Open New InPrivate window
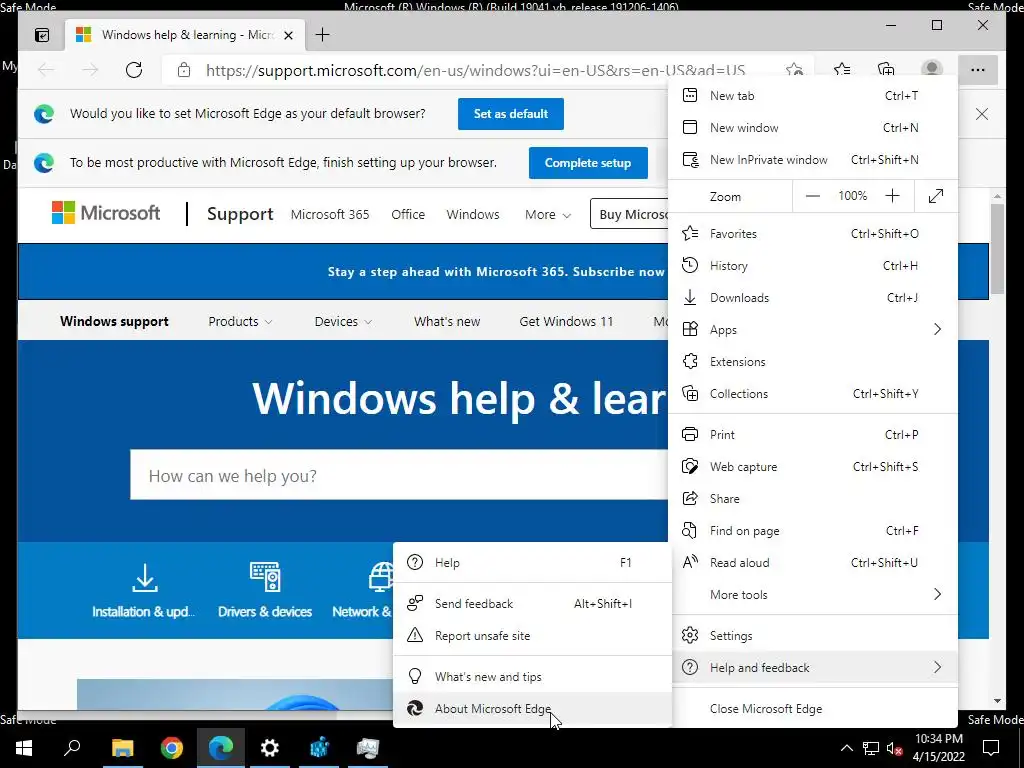Viewport: 1024px width, 768px height. click(x=813, y=160)
